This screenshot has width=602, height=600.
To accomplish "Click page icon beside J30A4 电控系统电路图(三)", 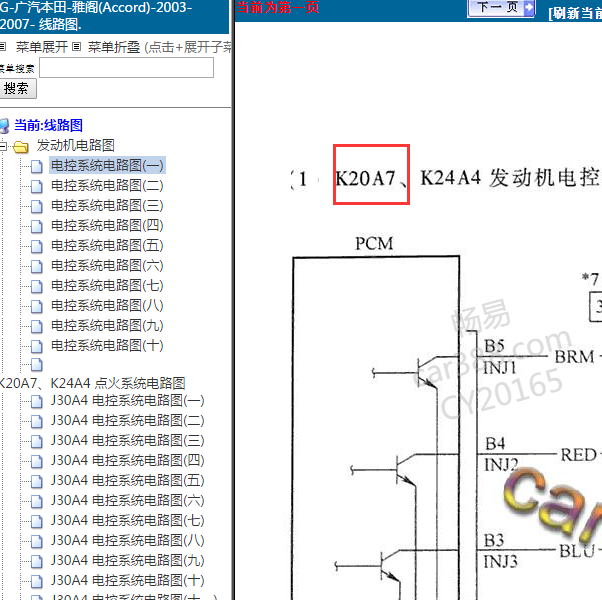I will (x=36, y=441).
